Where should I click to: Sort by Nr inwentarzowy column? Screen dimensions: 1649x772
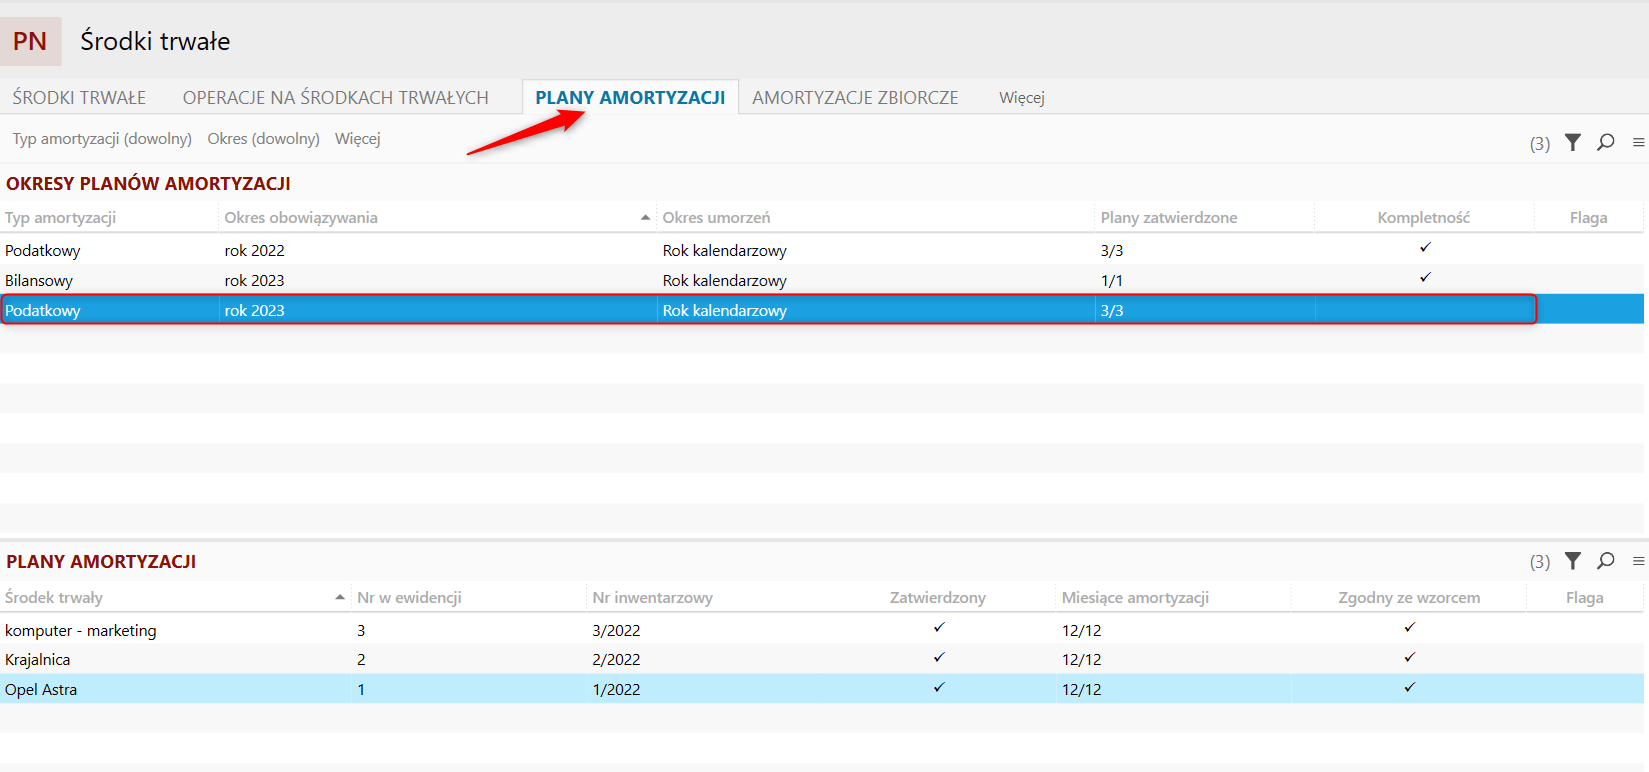[x=652, y=597]
